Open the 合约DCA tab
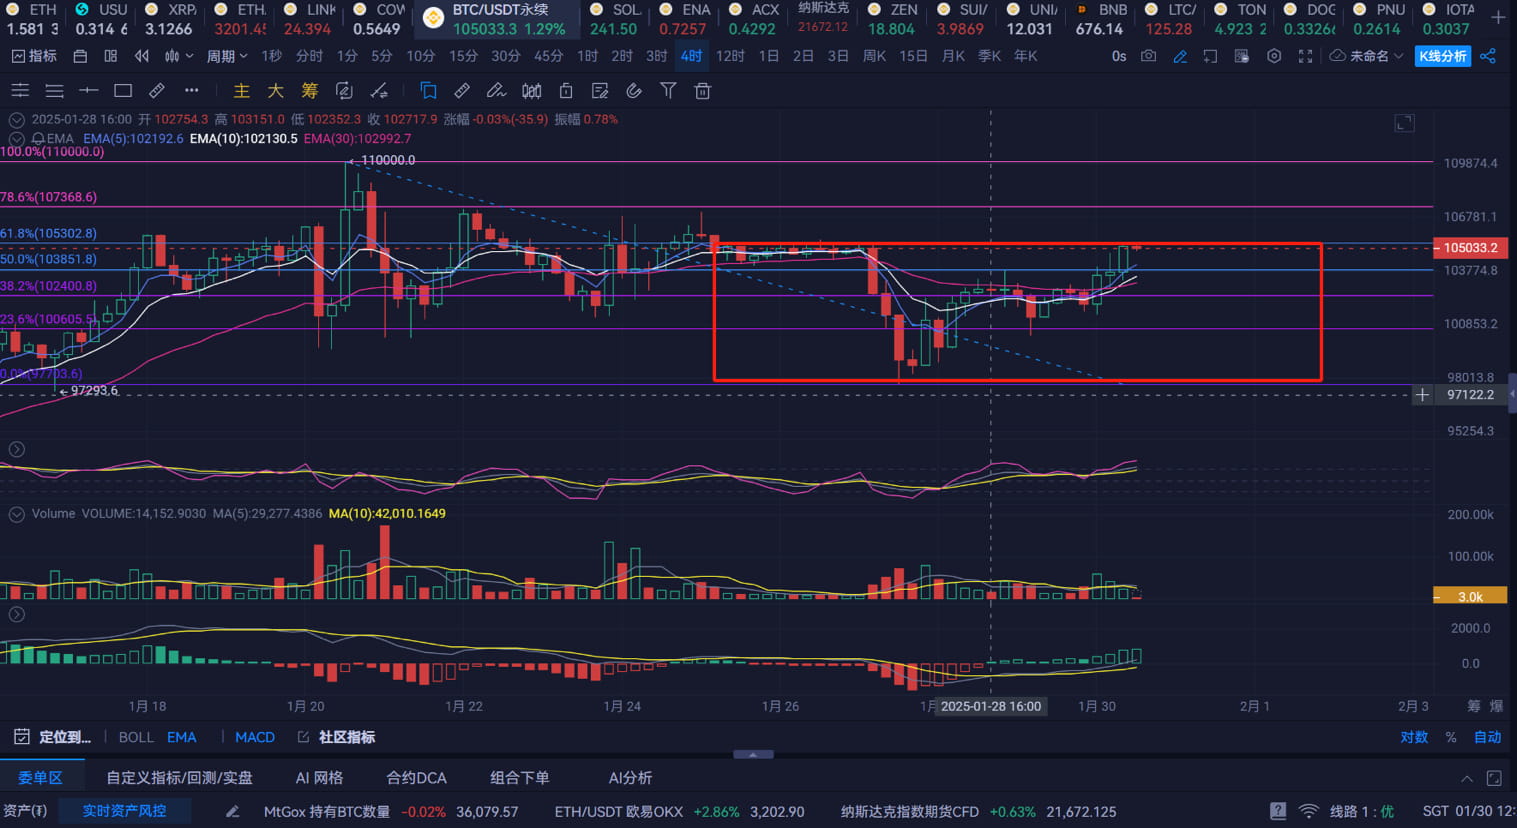The width and height of the screenshot is (1517, 828). point(416,777)
